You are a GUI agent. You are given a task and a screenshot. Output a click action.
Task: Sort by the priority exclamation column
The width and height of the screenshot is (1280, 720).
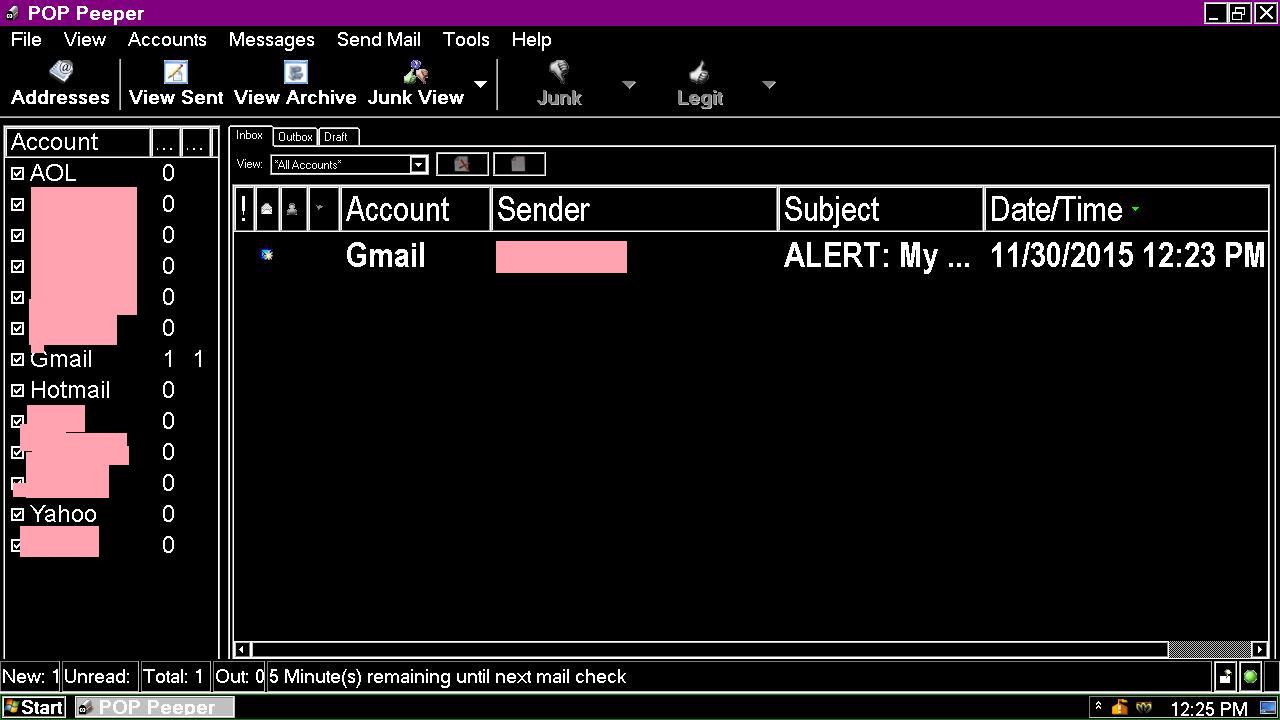point(244,209)
